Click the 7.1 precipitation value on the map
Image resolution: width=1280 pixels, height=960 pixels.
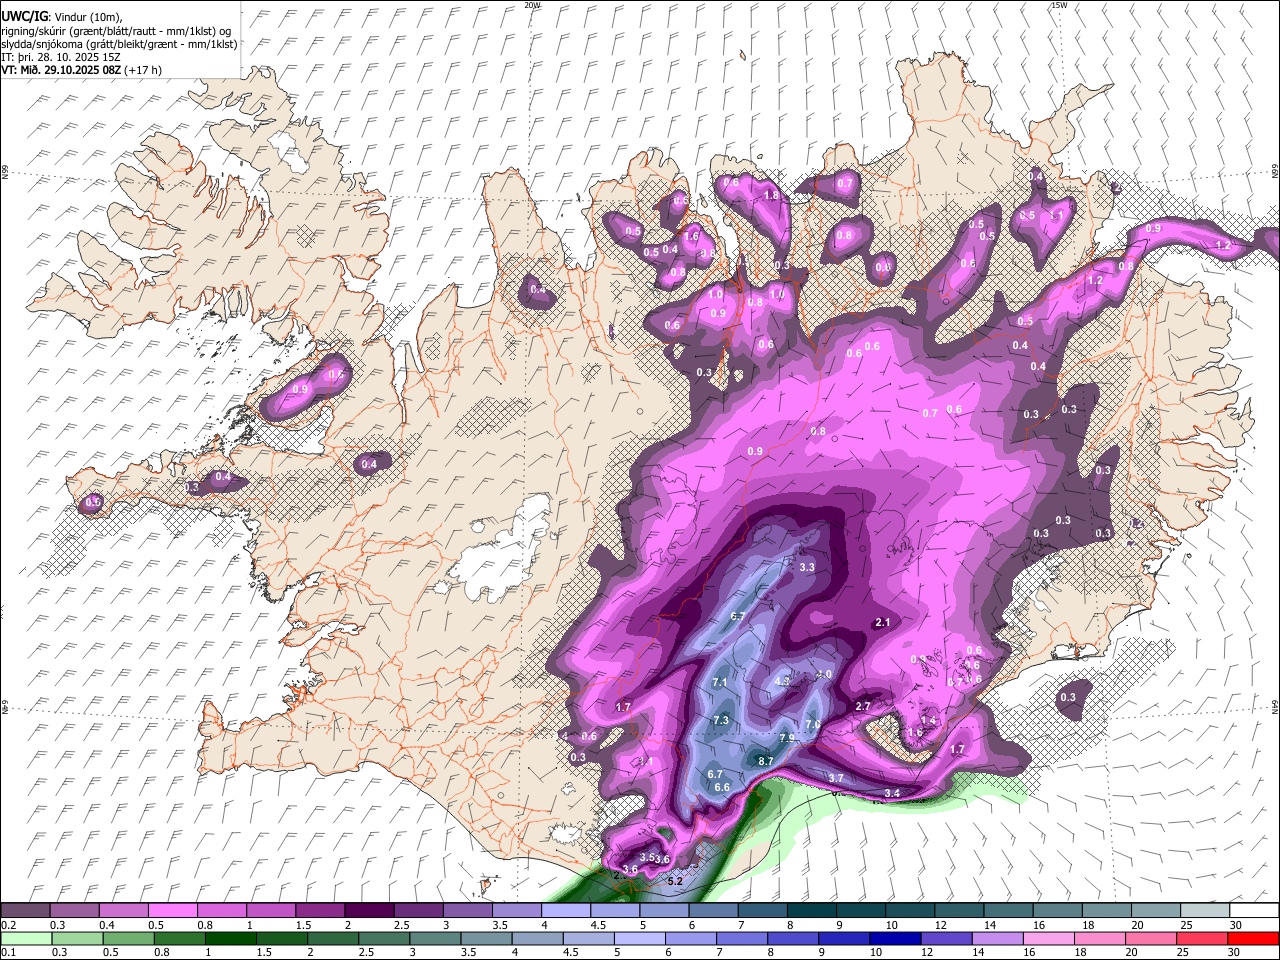(x=720, y=682)
